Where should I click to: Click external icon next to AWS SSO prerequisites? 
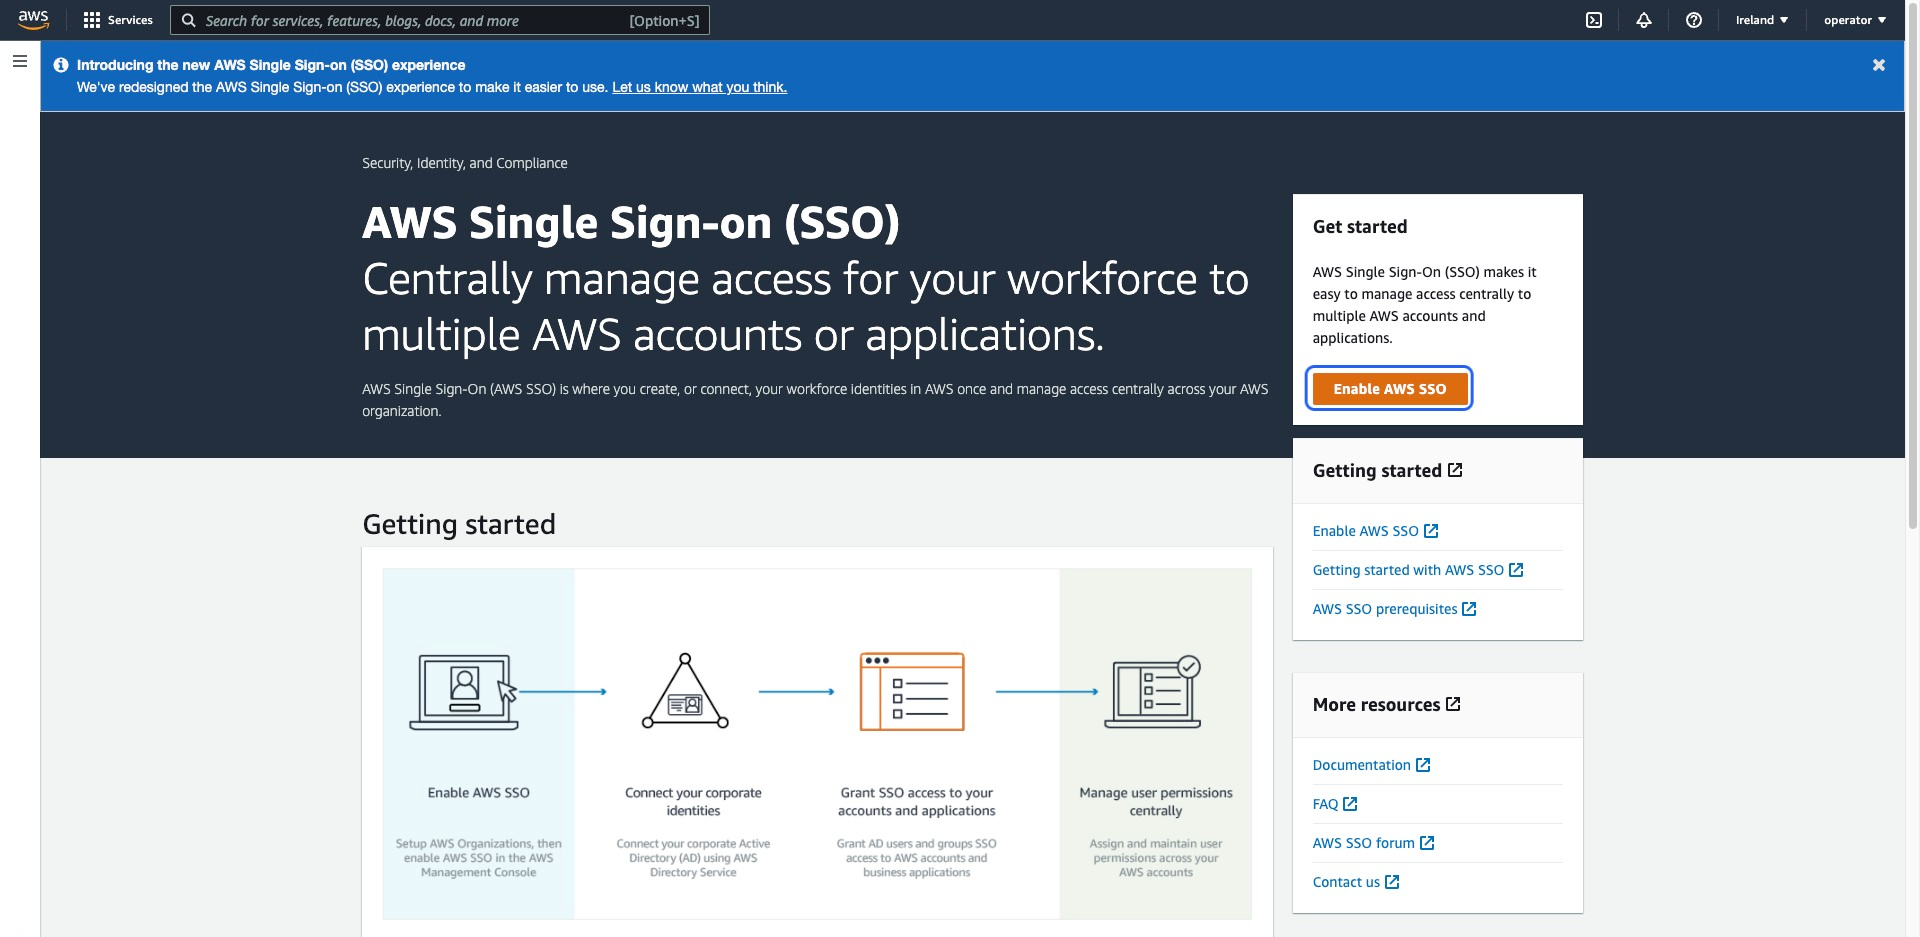[1469, 608]
